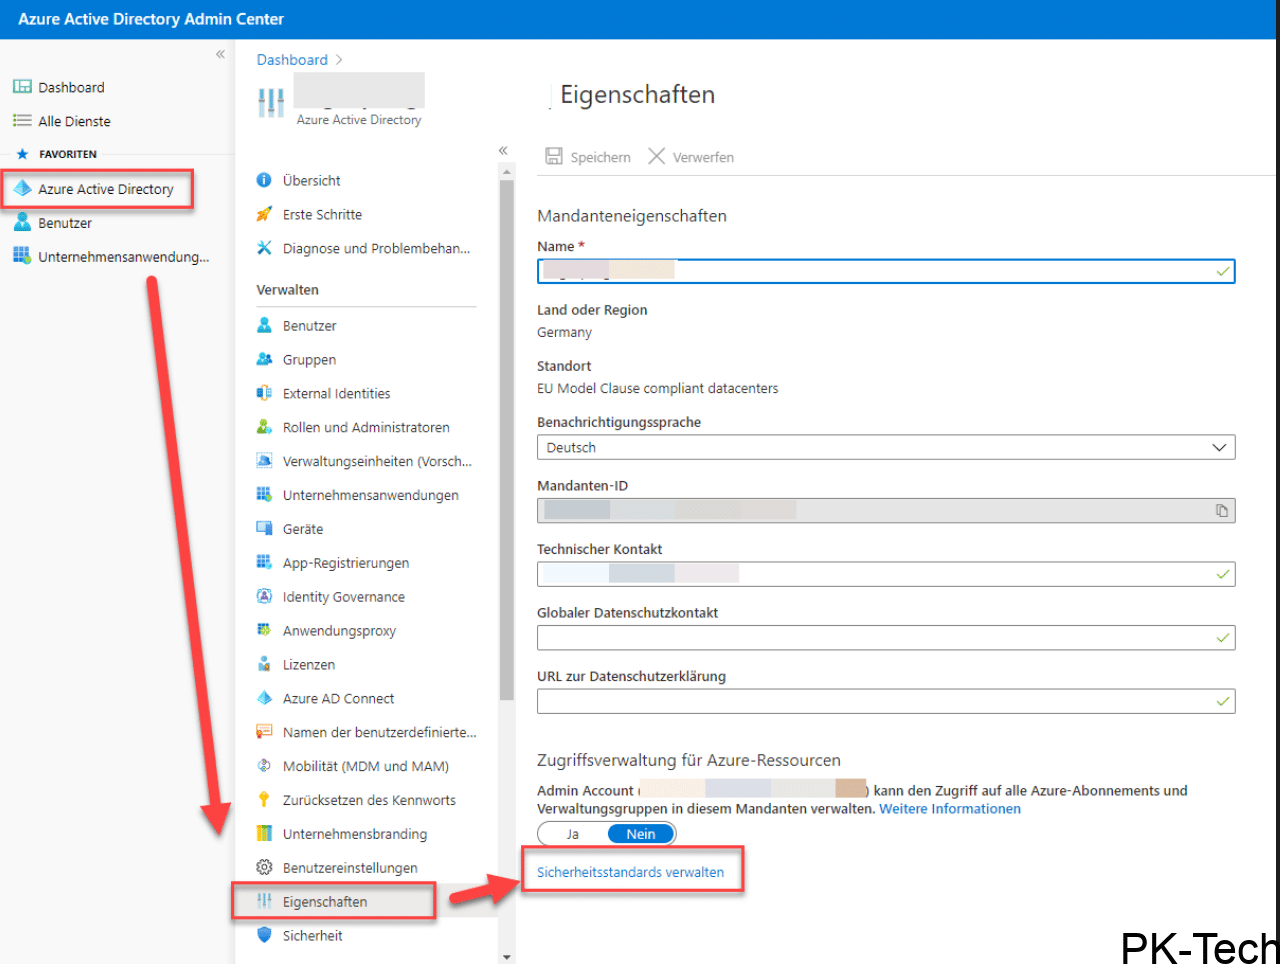Click the Zurücksetzen des Kennworts key icon
The height and width of the screenshot is (964, 1280).
point(264,799)
